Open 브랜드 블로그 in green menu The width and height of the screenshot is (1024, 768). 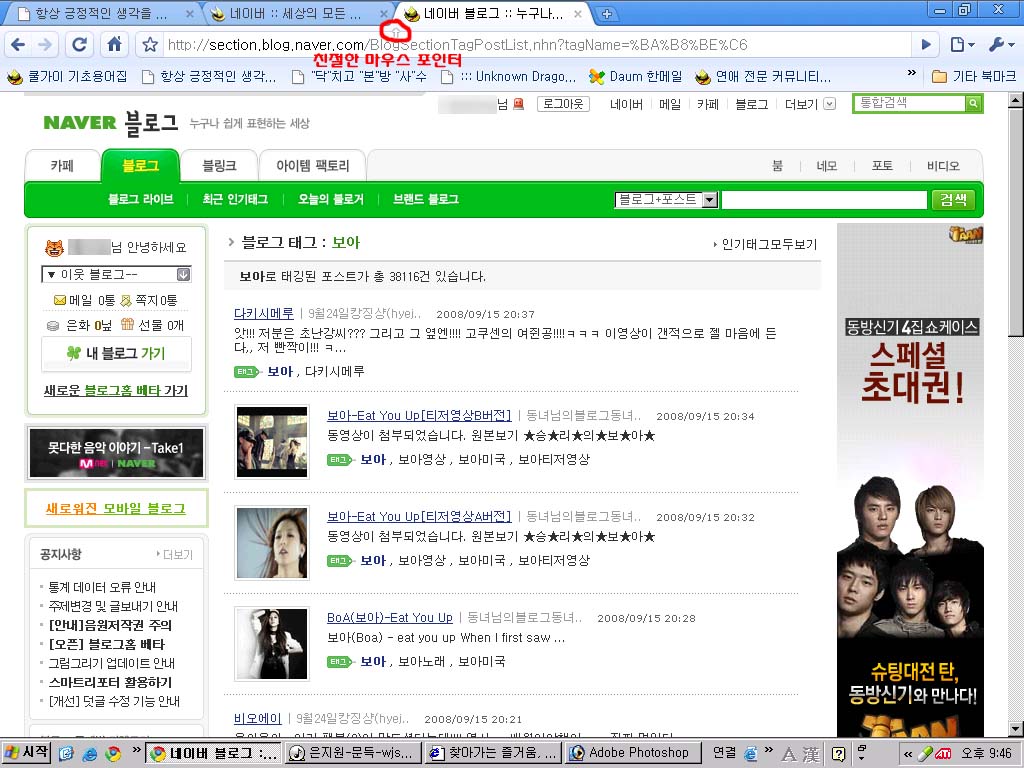click(x=426, y=199)
